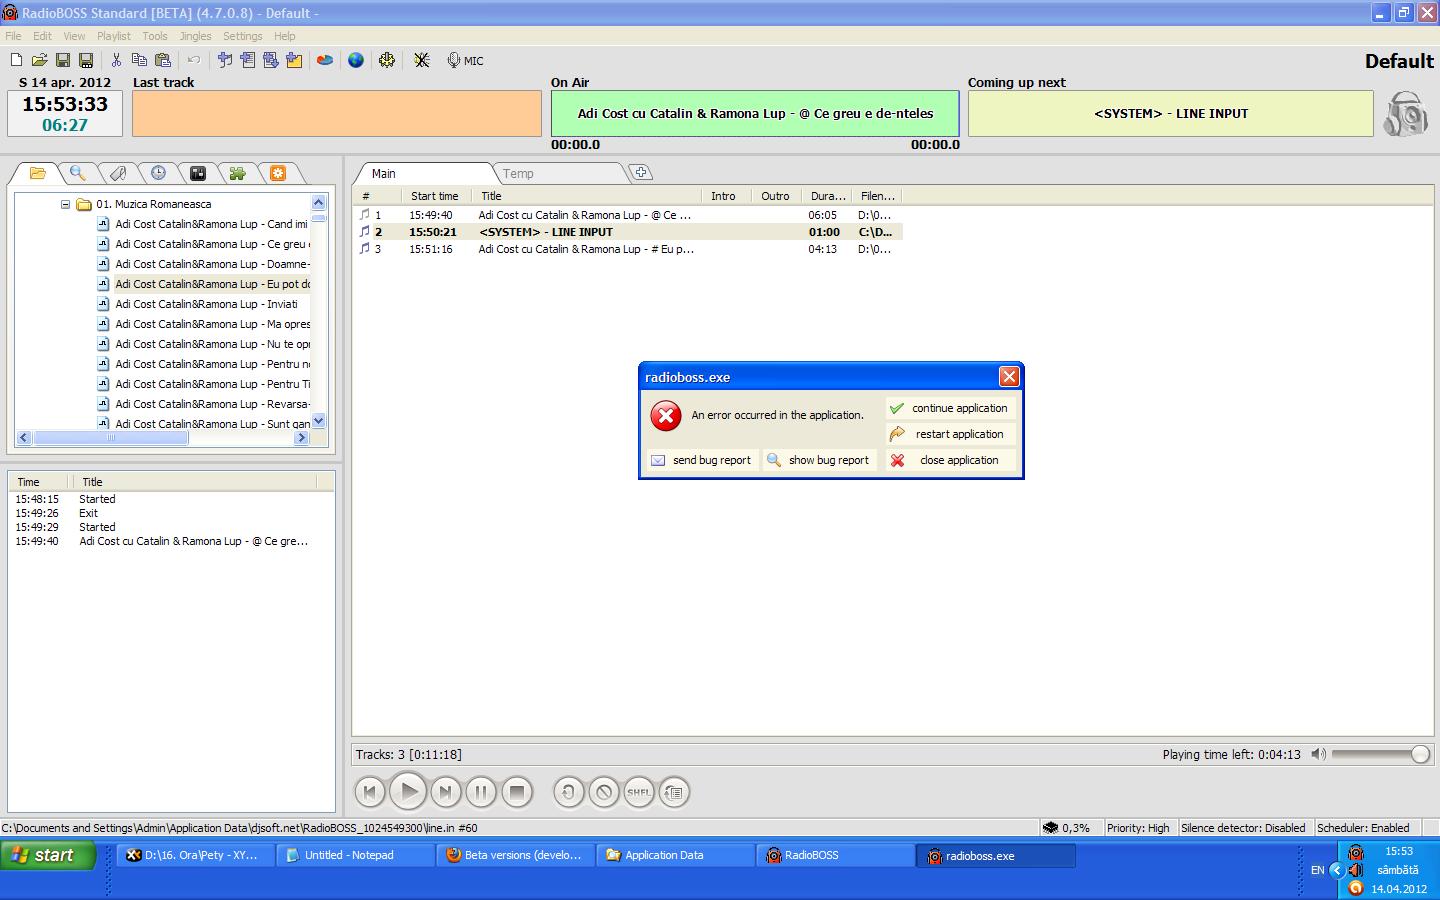Click the file tree horizontal scrollbar right arrow

coord(301,437)
